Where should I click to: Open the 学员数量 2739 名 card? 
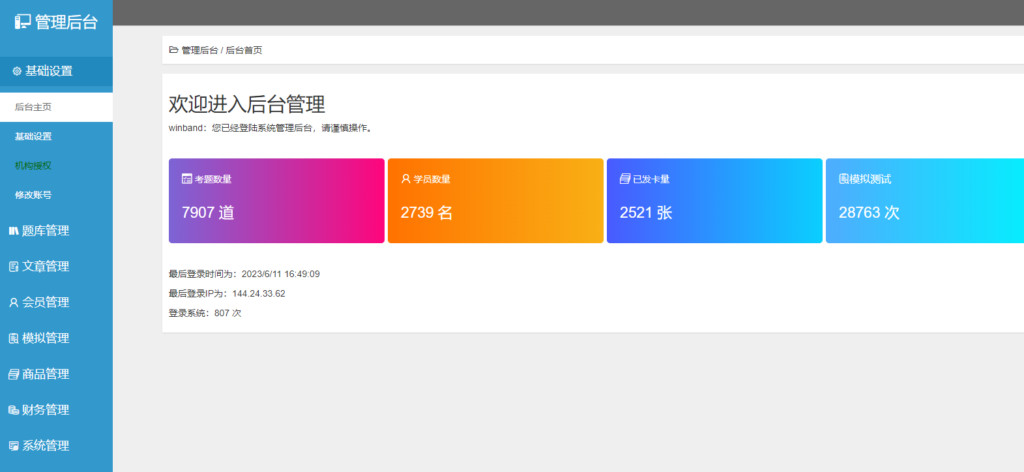click(496, 200)
